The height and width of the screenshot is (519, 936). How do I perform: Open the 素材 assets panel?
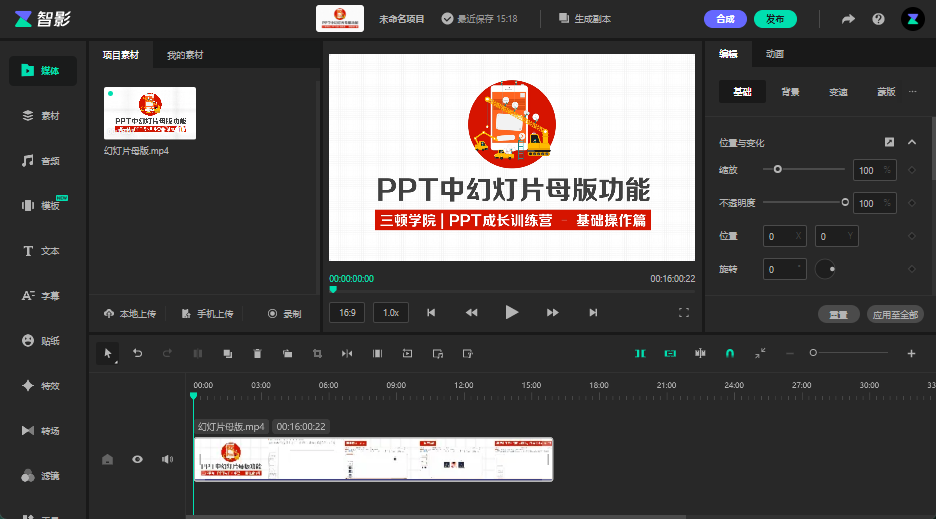pos(41,116)
